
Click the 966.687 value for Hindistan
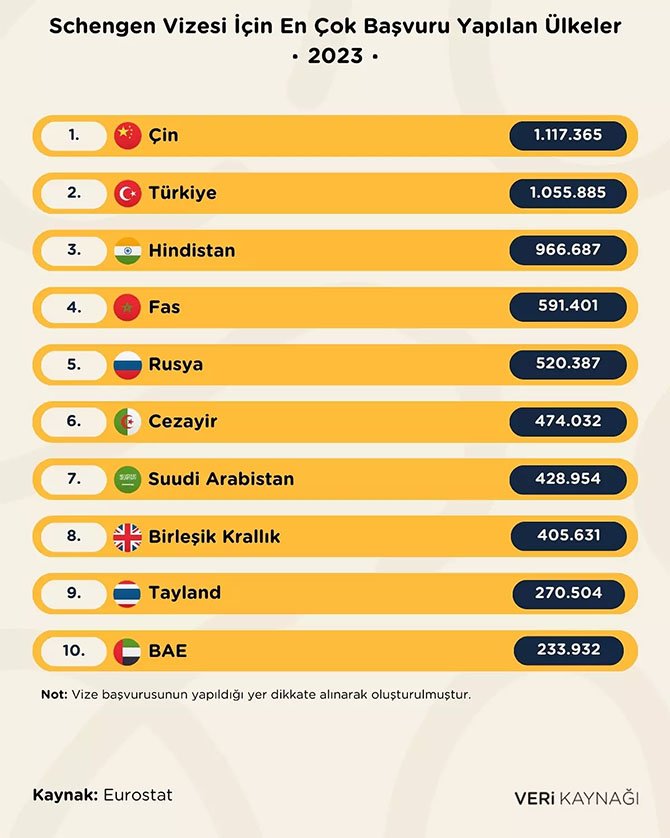[568, 250]
